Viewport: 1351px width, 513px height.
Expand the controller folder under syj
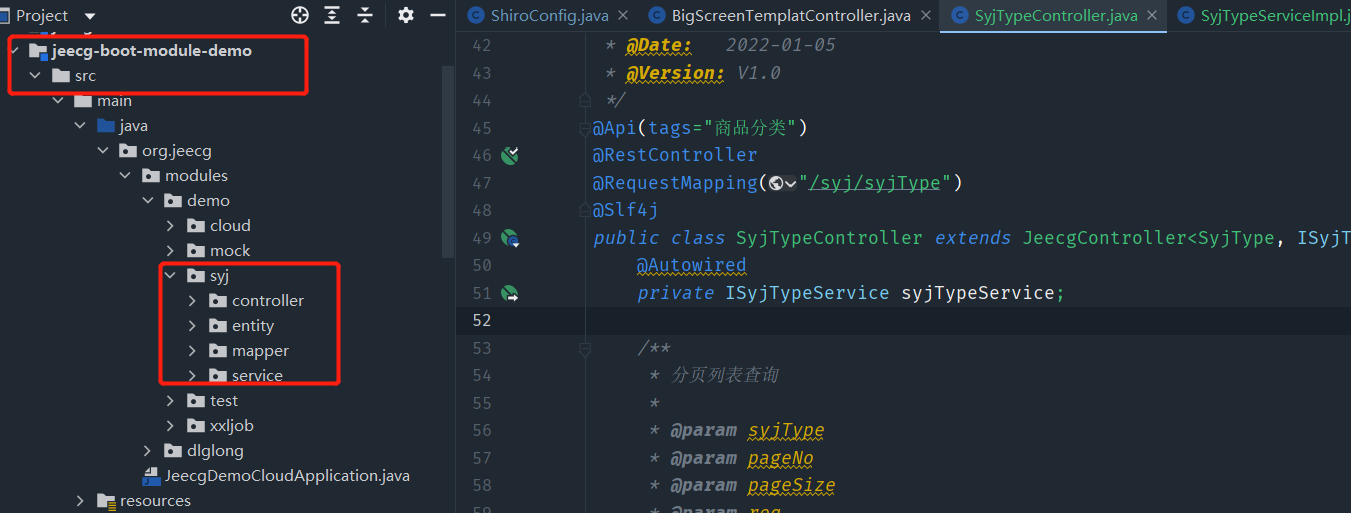(x=193, y=301)
